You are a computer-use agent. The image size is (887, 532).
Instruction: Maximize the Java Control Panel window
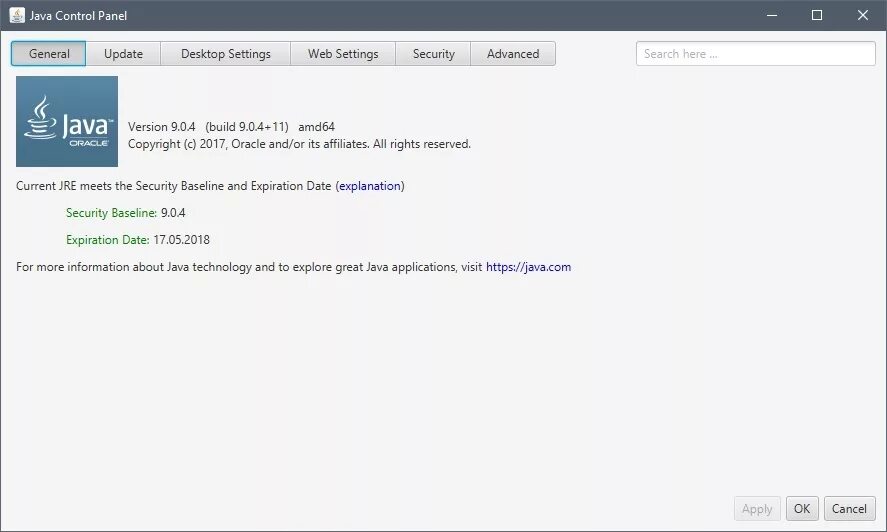pos(817,15)
